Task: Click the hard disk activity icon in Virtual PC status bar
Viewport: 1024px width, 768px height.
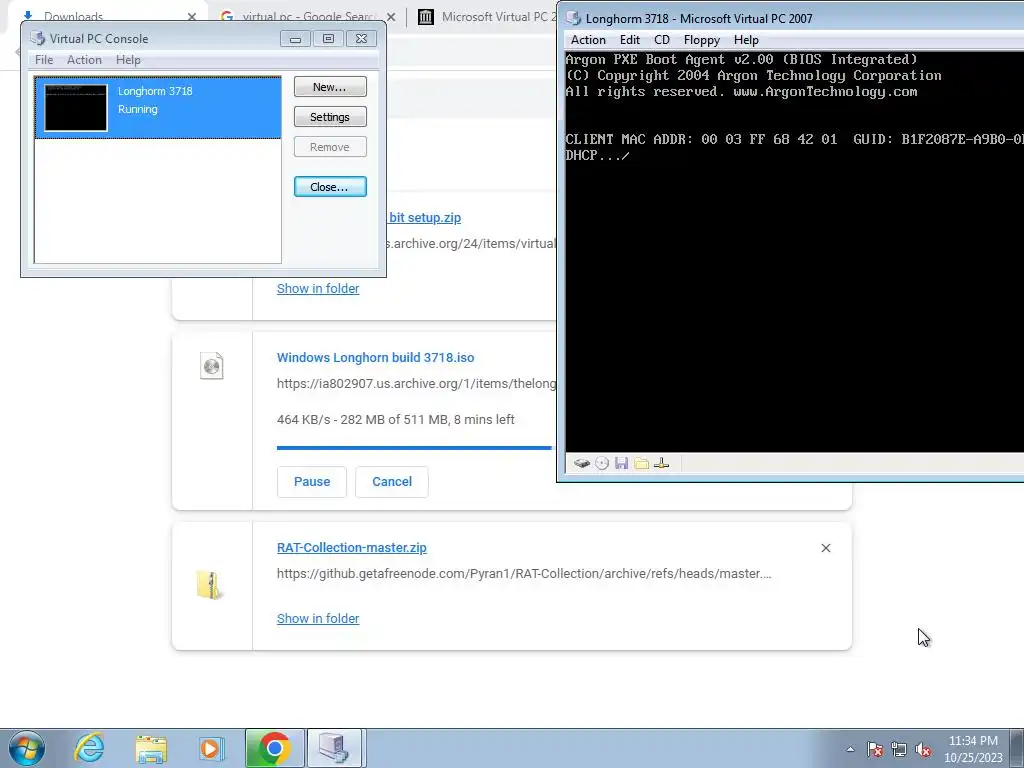Action: pyautogui.click(x=581, y=464)
